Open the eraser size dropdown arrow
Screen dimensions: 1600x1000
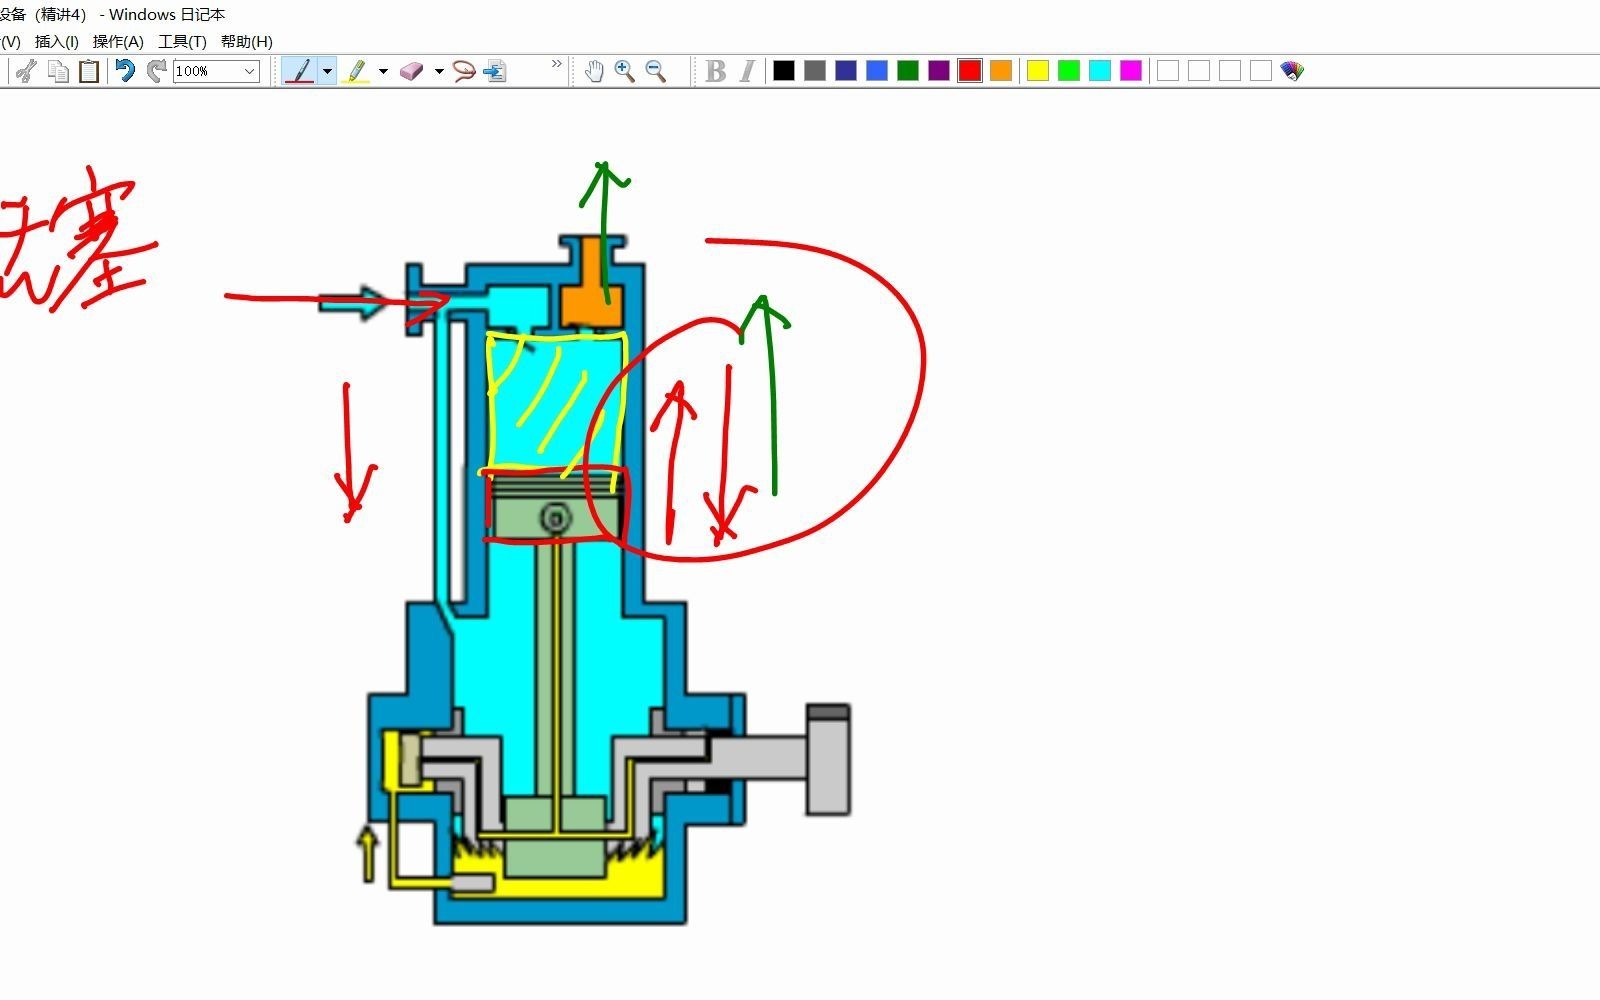pyautogui.click(x=439, y=71)
